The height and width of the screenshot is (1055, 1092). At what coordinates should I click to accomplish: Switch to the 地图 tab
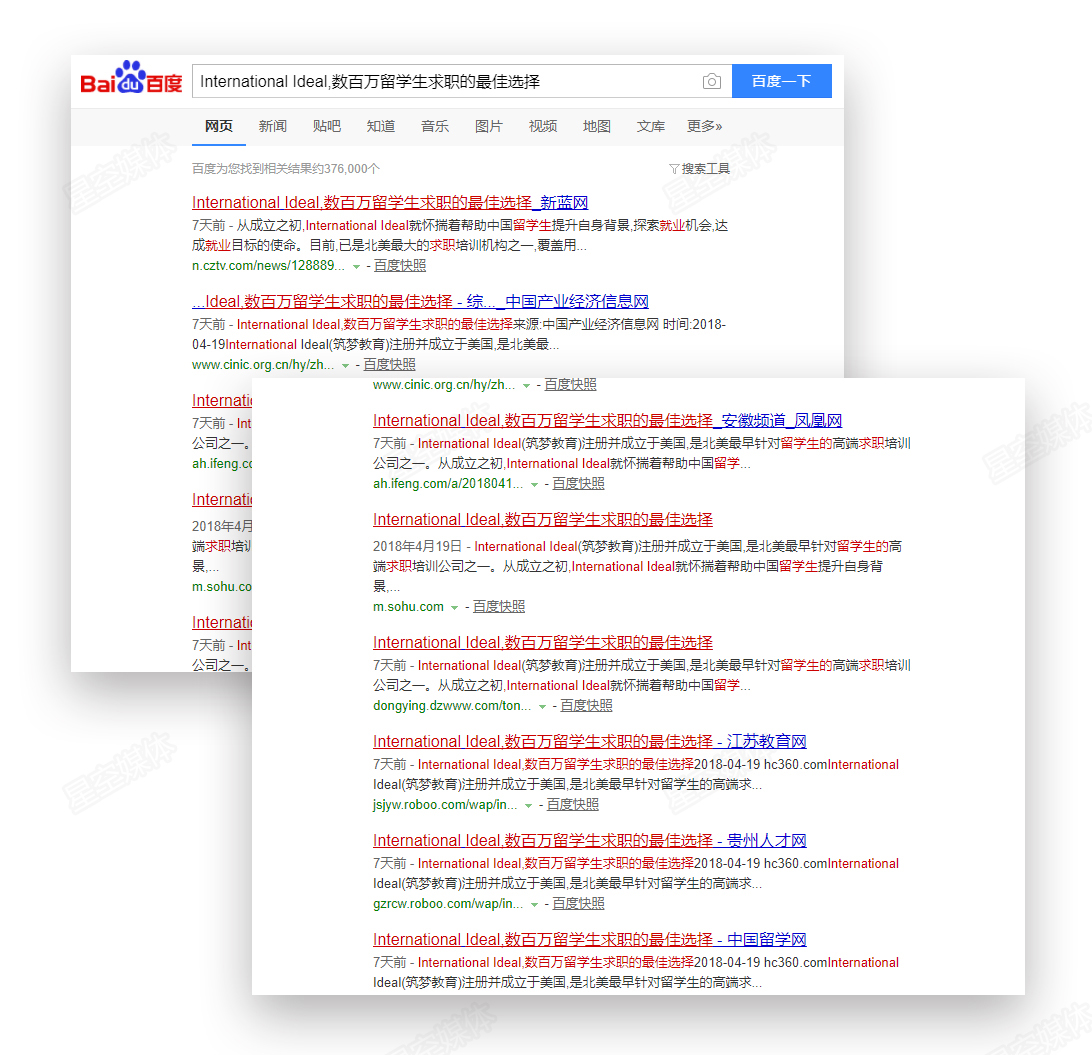coord(596,126)
